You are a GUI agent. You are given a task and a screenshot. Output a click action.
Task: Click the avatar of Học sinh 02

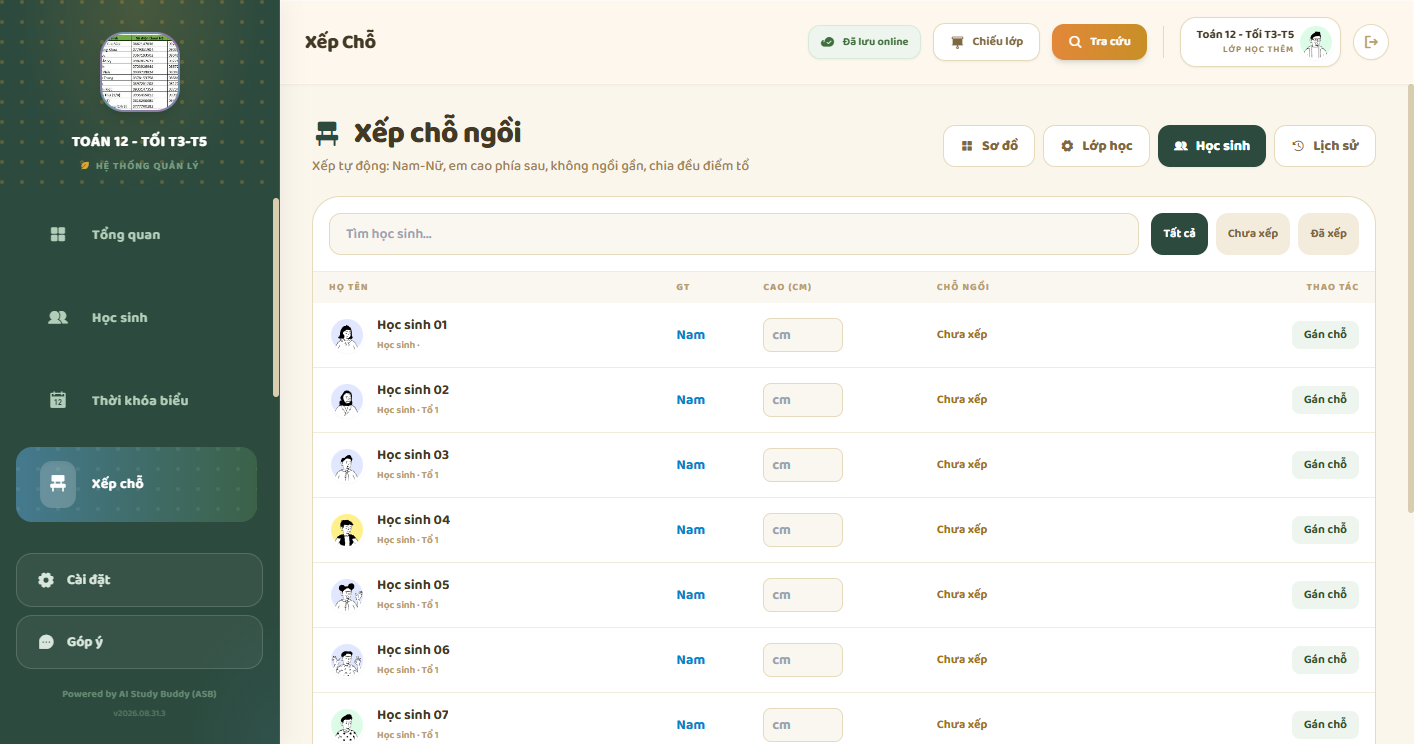(347, 400)
